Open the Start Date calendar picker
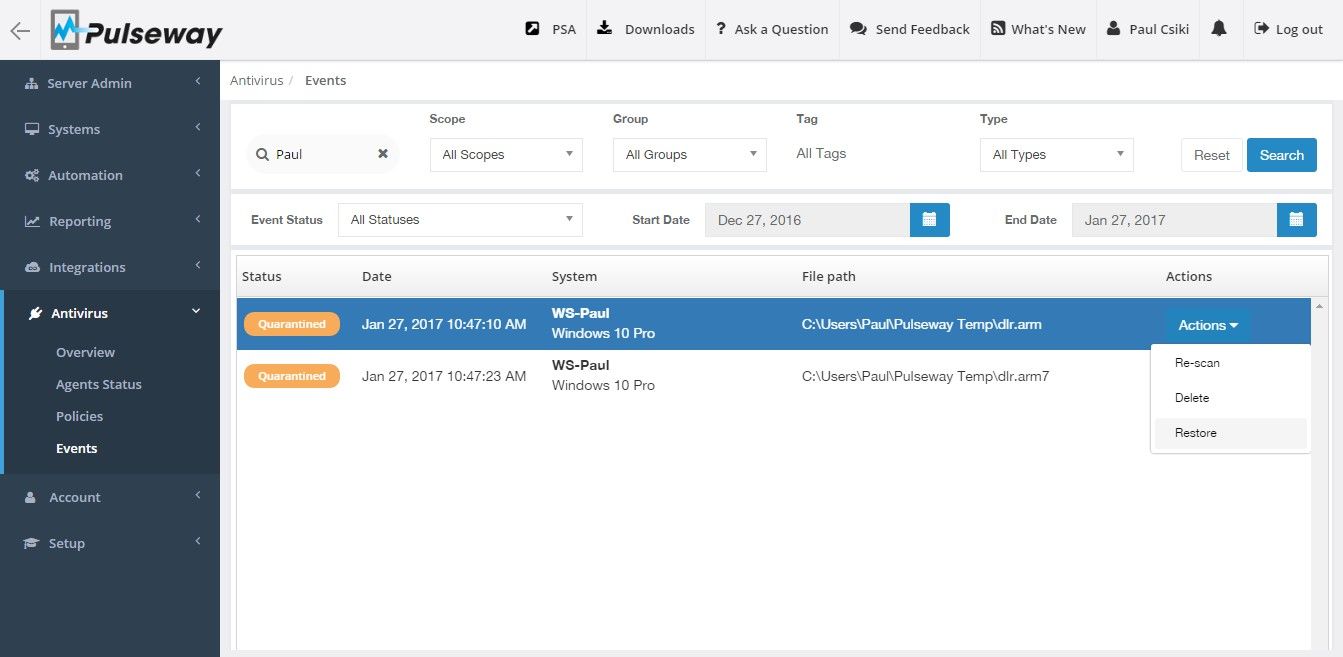Viewport: 1343px width, 657px height. (x=929, y=220)
